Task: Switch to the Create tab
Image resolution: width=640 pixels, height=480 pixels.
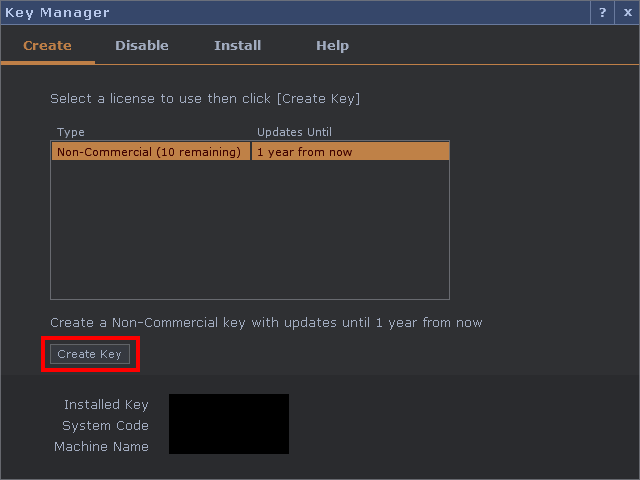Action: point(47,46)
